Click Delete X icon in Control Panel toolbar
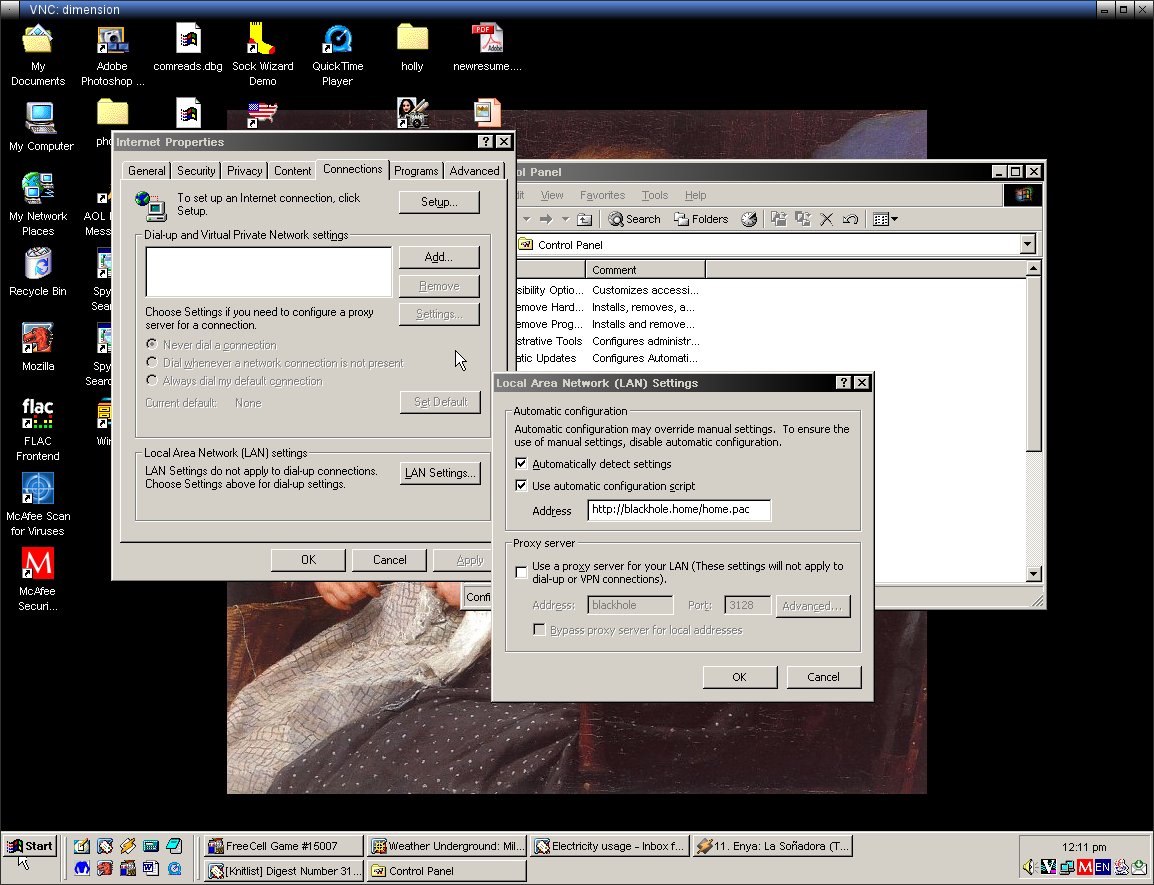The width and height of the screenshot is (1154, 885). pos(826,219)
